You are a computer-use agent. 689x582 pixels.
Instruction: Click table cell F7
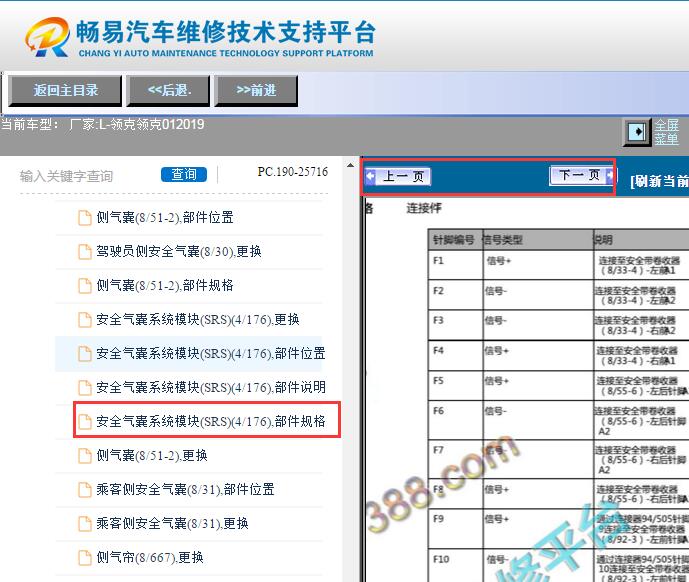point(456,459)
